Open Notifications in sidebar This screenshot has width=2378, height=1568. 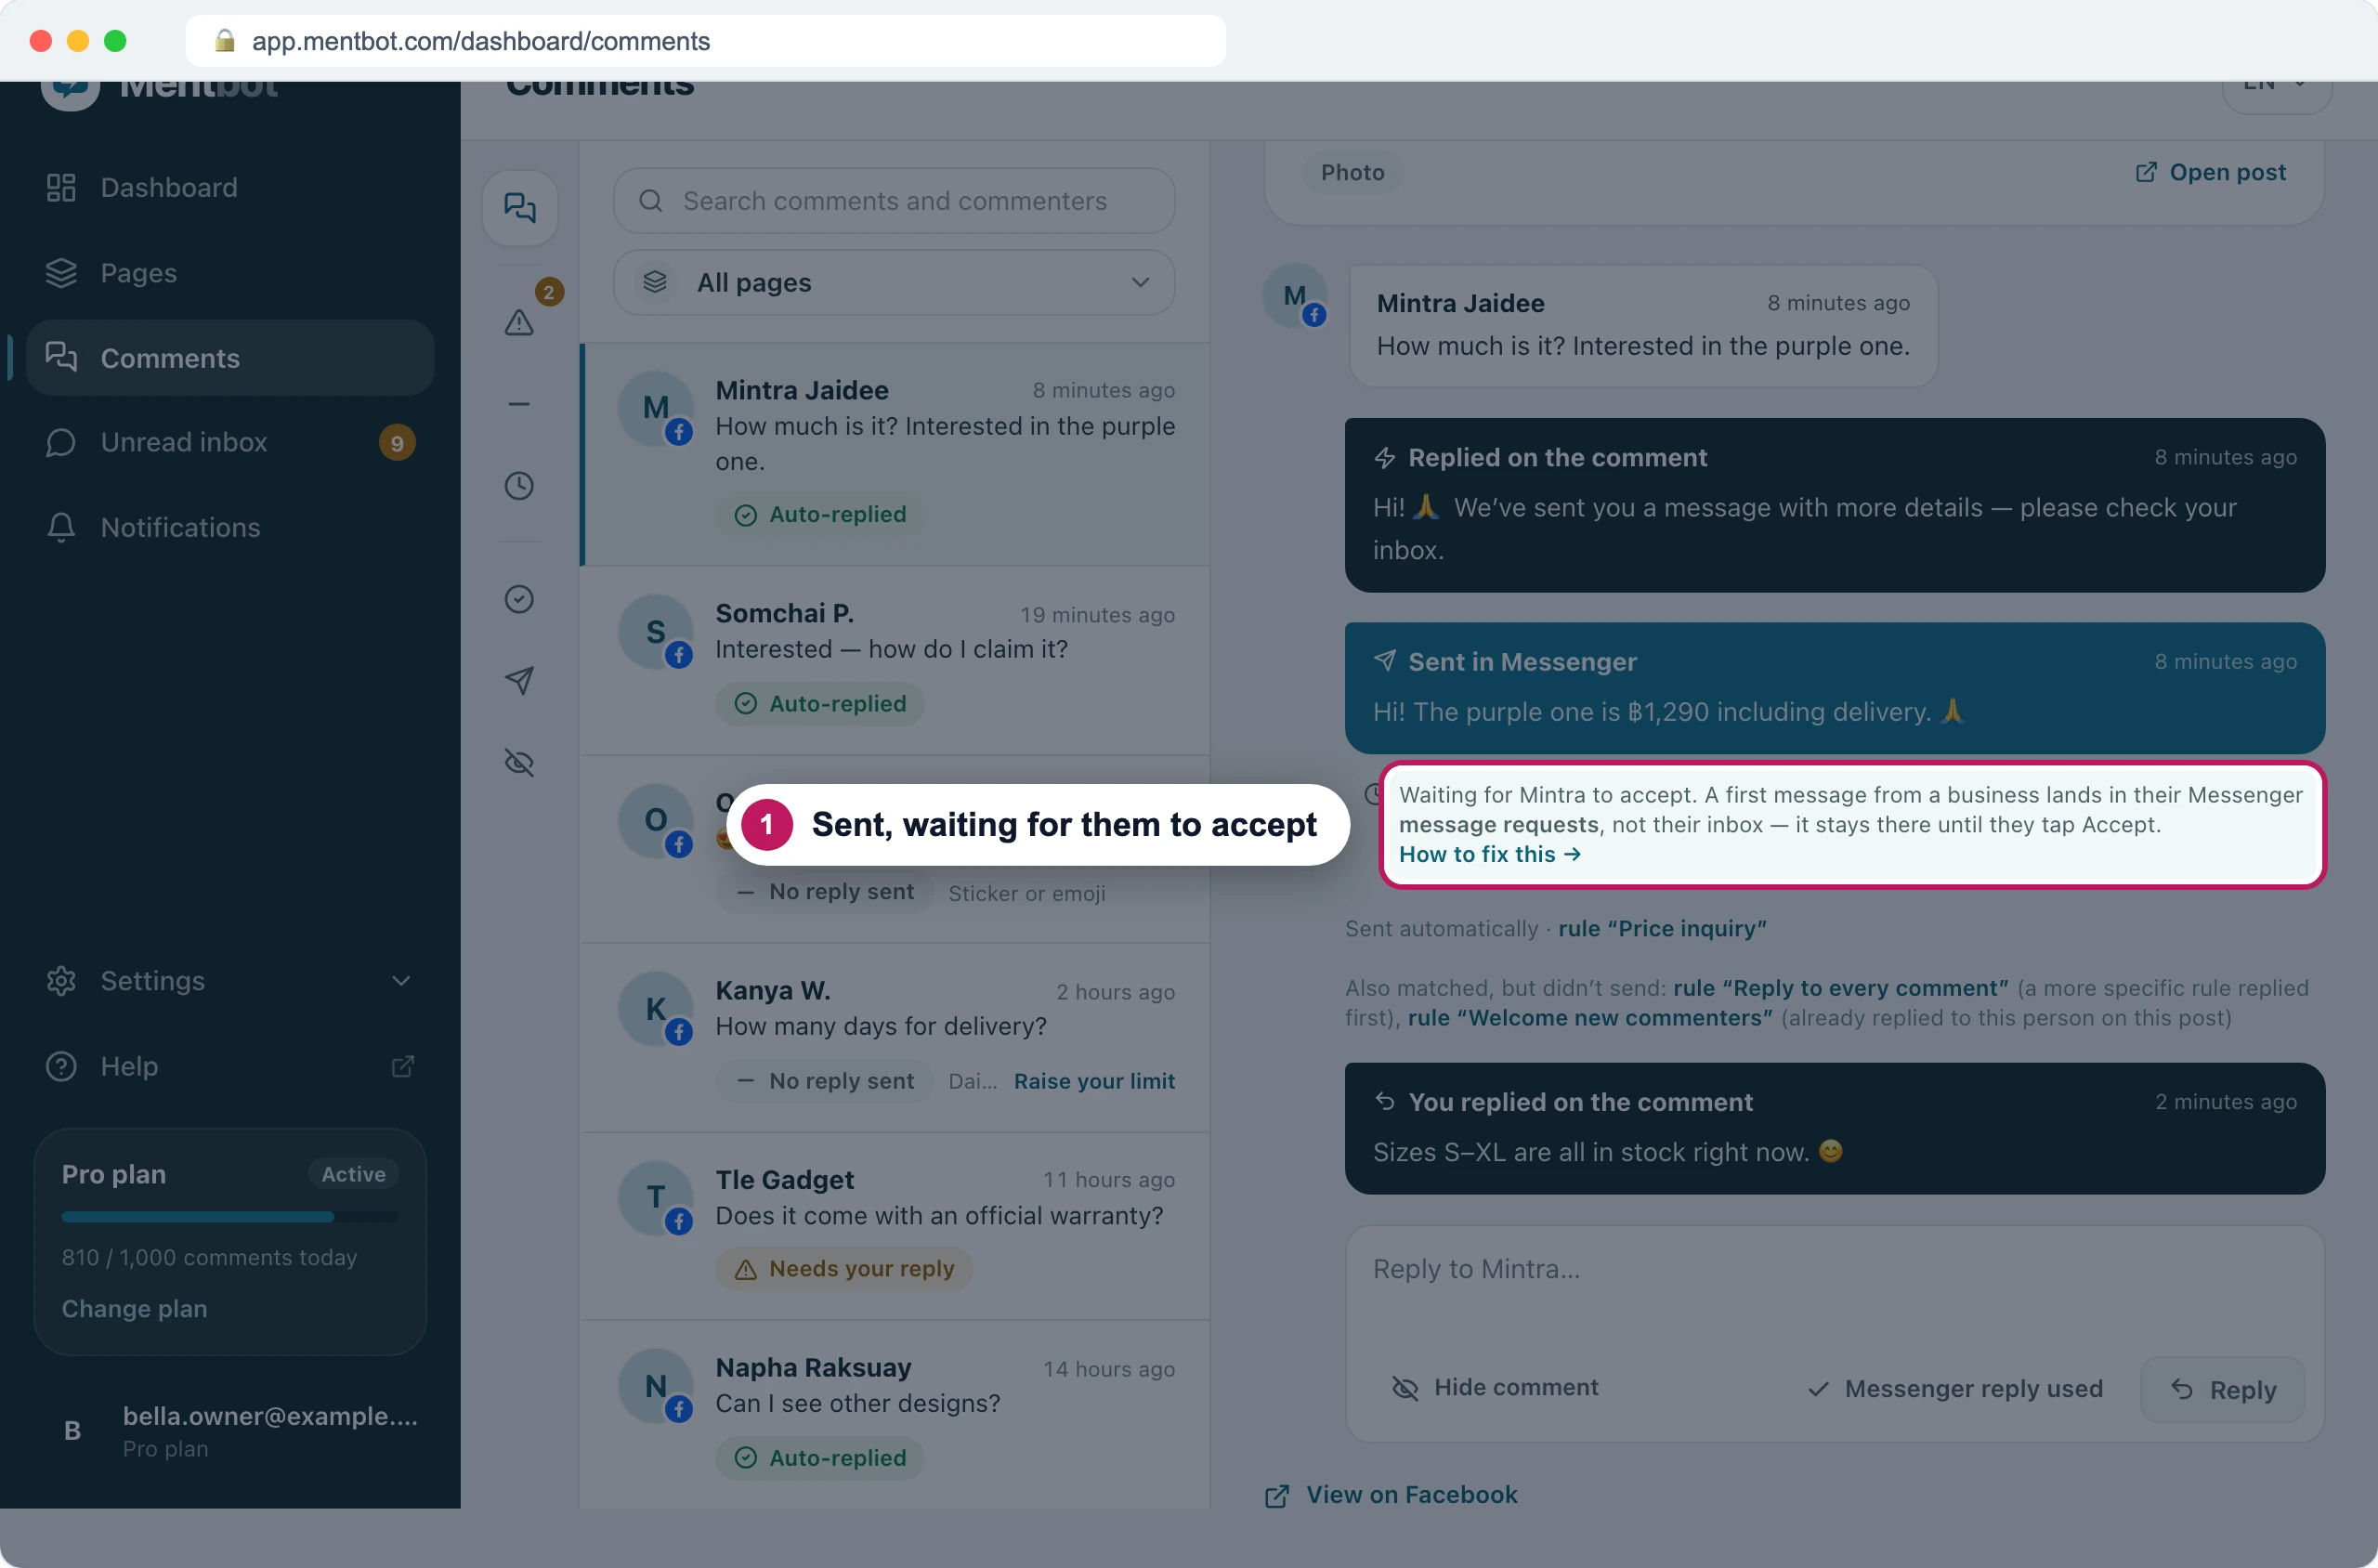coord(230,527)
